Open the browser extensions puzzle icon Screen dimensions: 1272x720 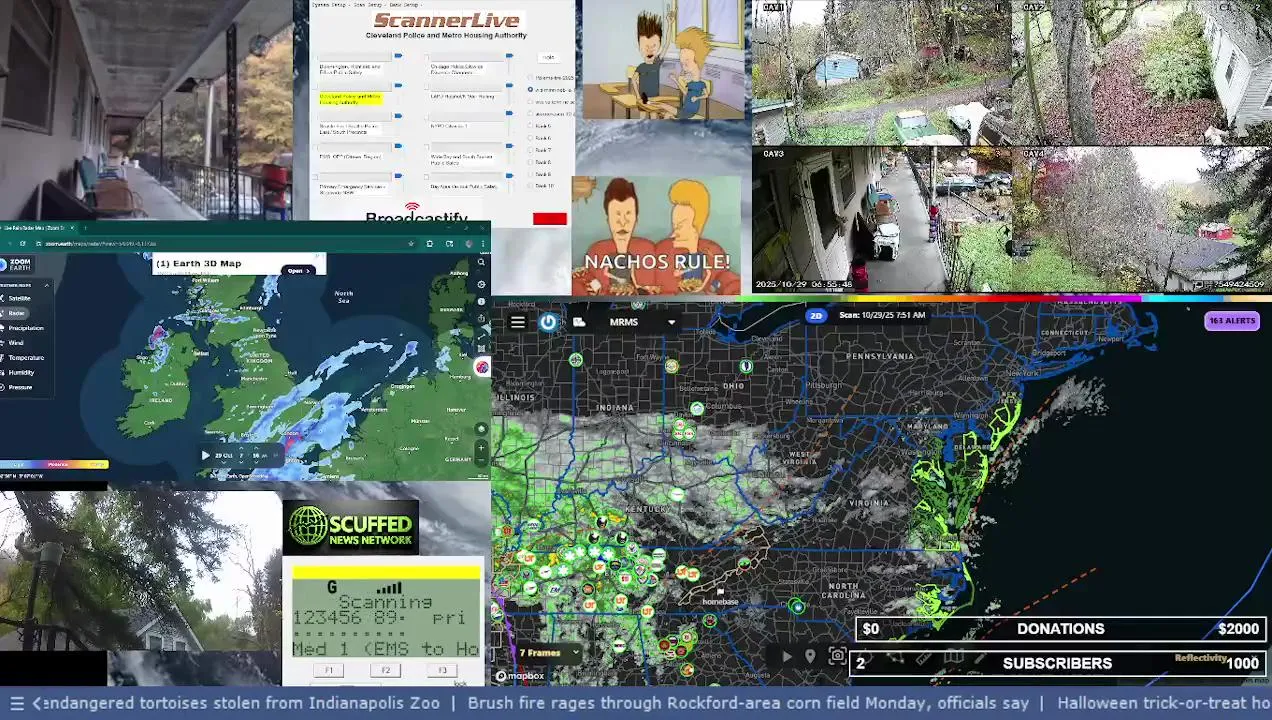430,243
